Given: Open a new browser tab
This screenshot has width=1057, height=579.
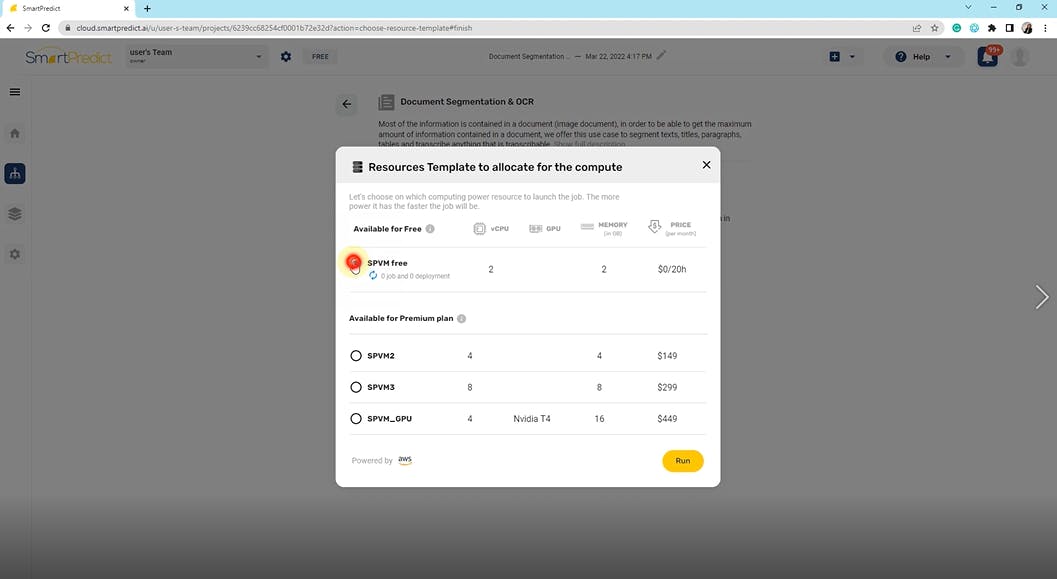Looking at the screenshot, I should [x=147, y=9].
